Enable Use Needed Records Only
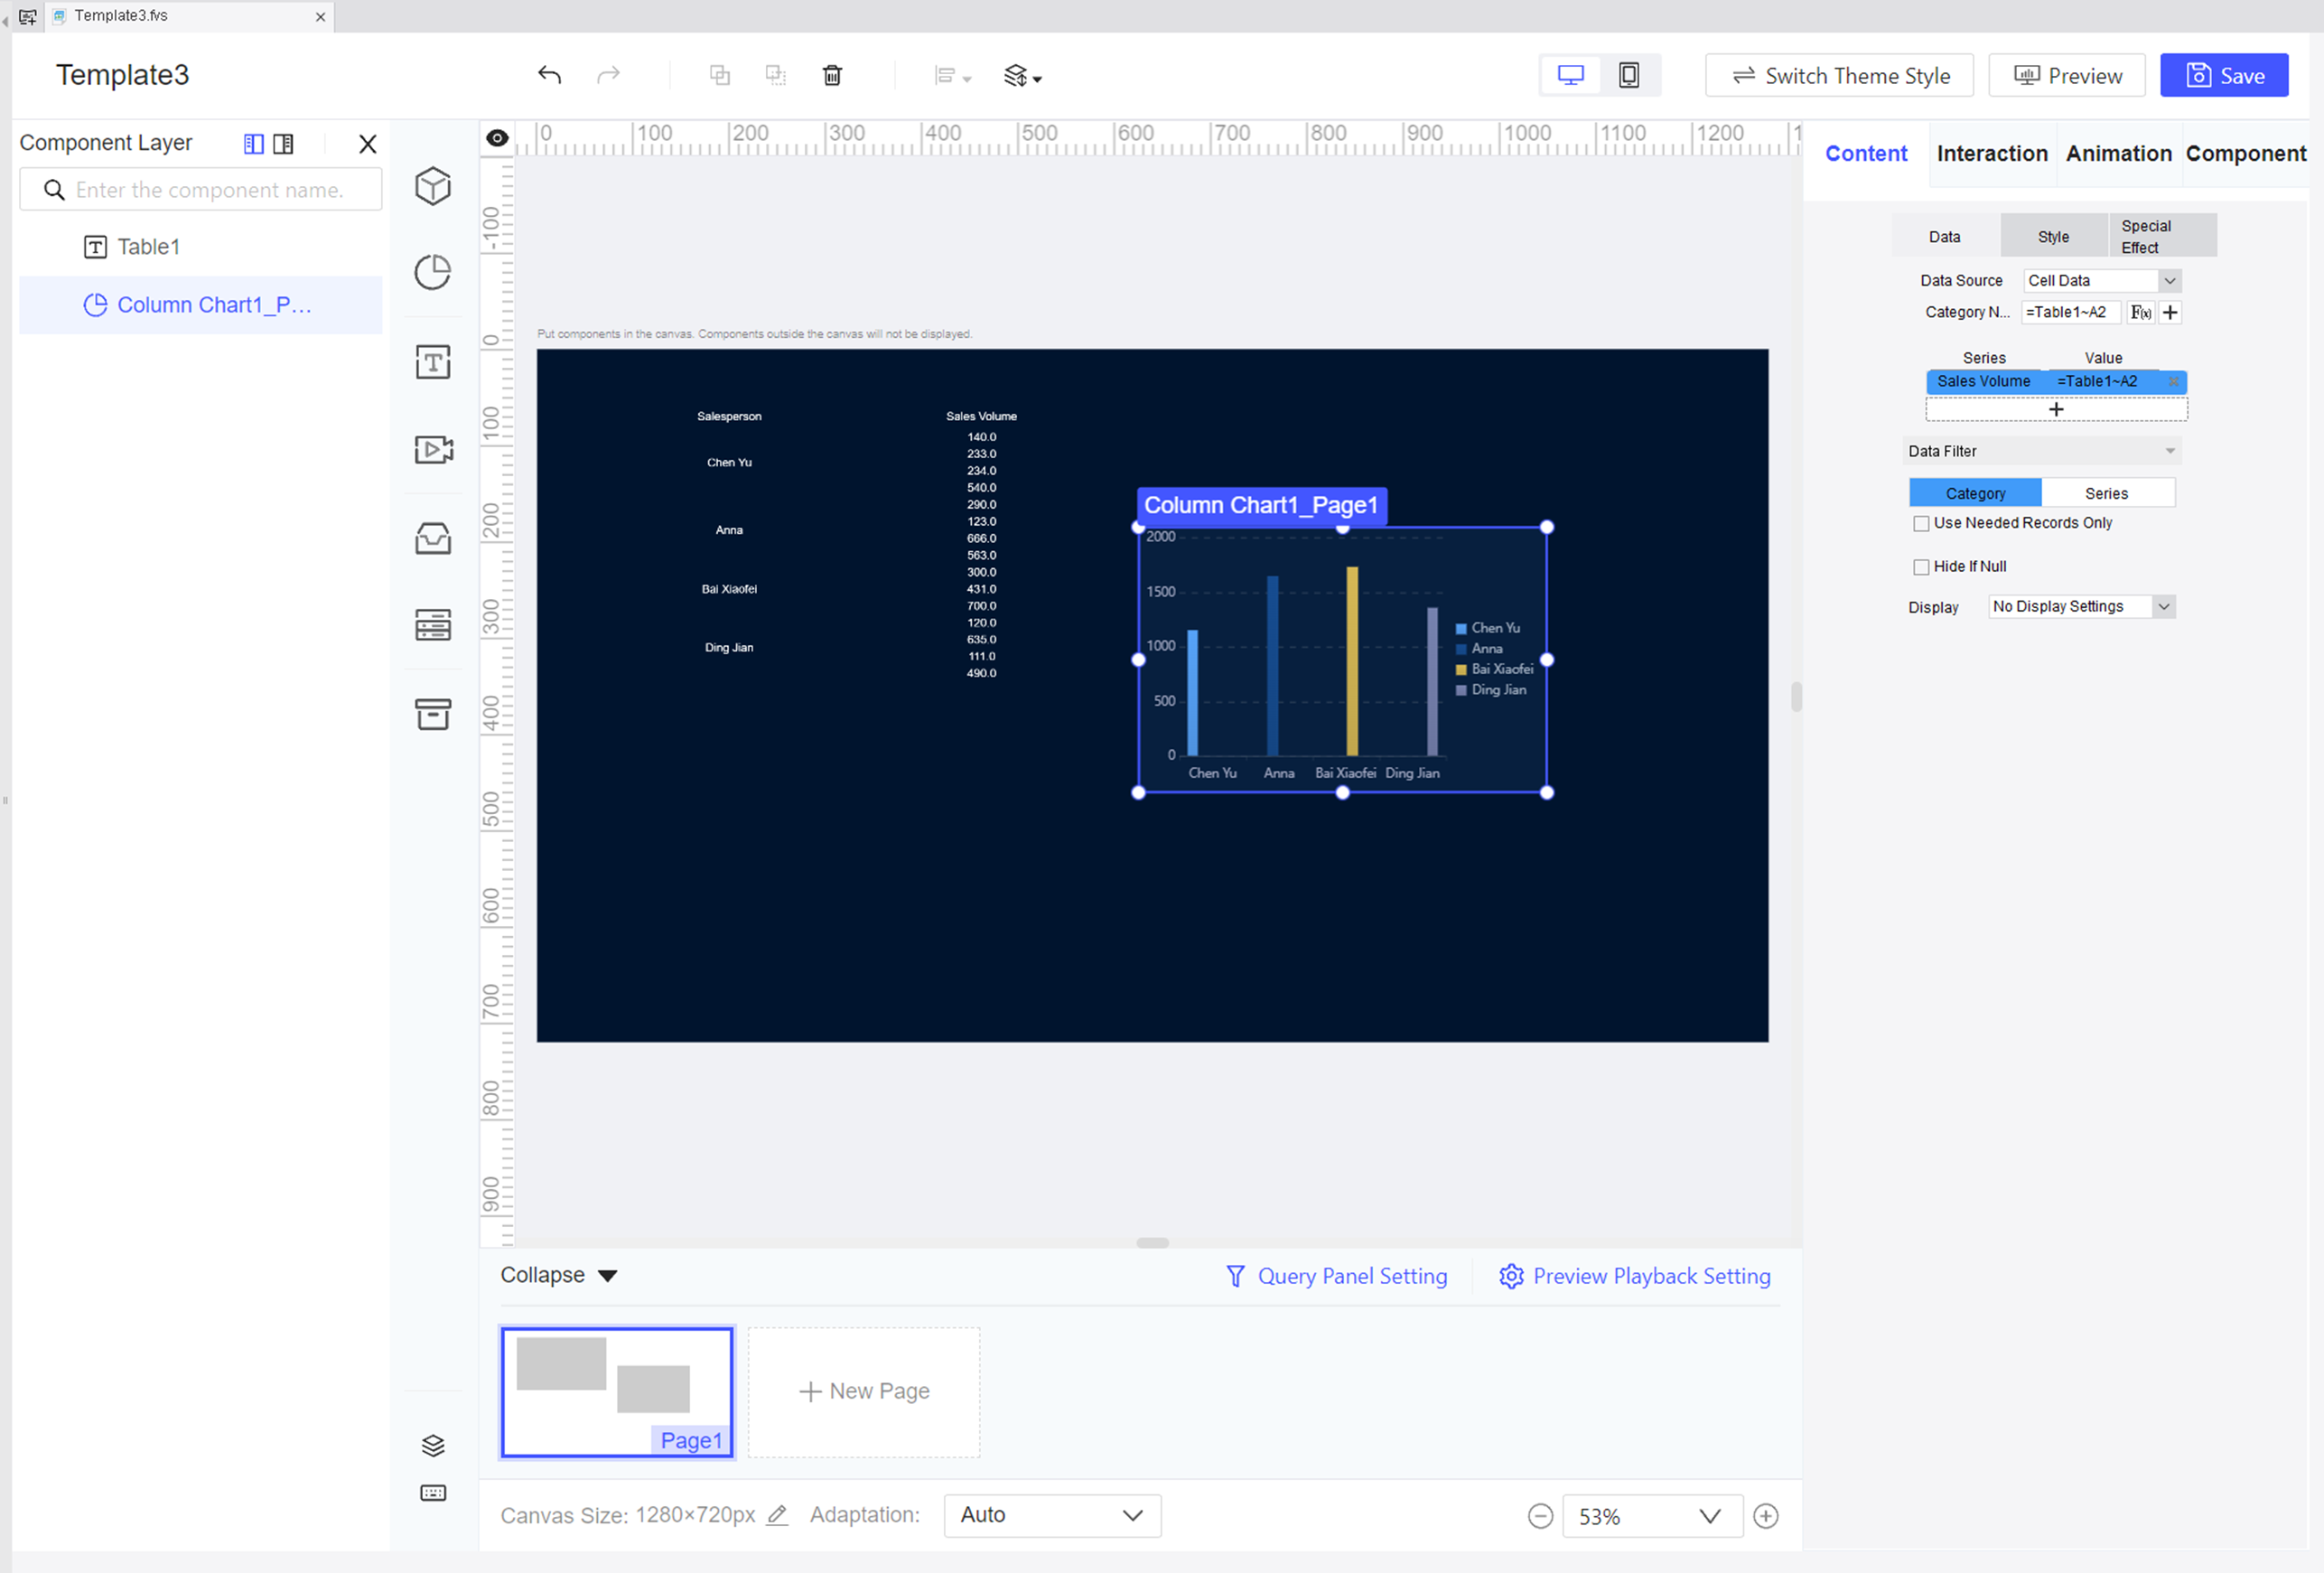This screenshot has height=1573, width=2324. (1921, 523)
